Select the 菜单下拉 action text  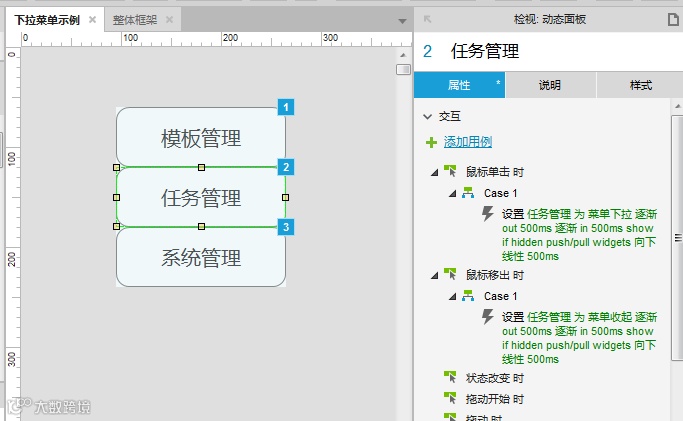(579, 235)
